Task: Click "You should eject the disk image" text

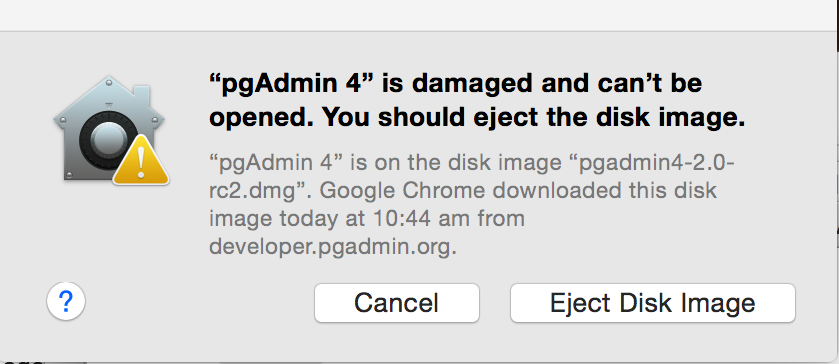Action: (533, 118)
